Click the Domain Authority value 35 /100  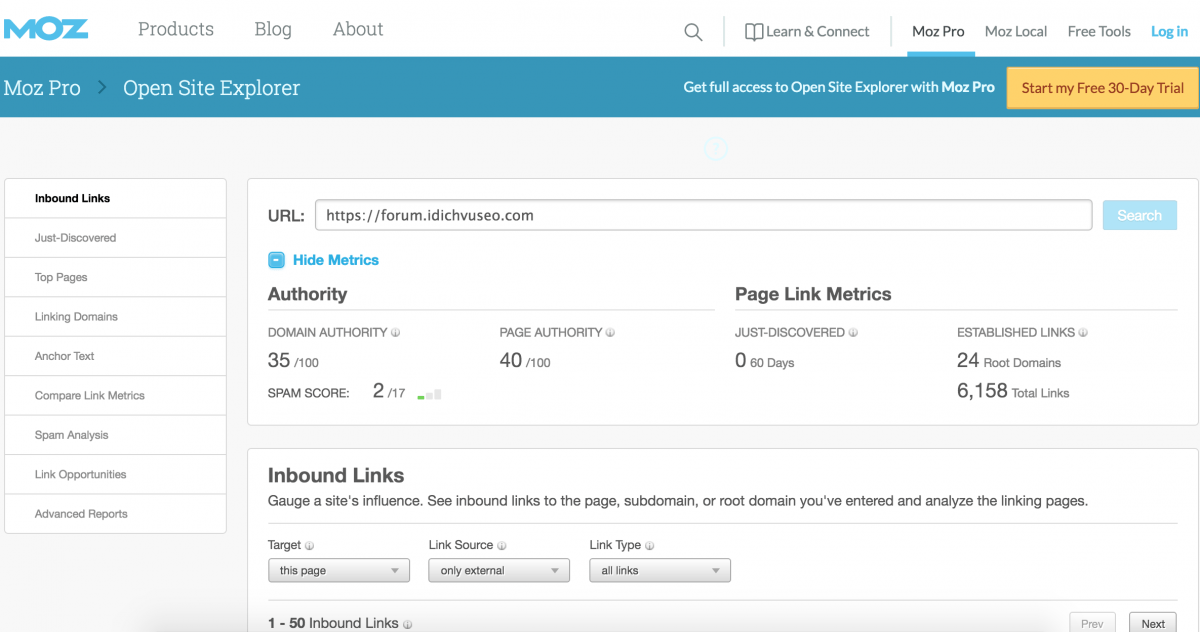293,361
